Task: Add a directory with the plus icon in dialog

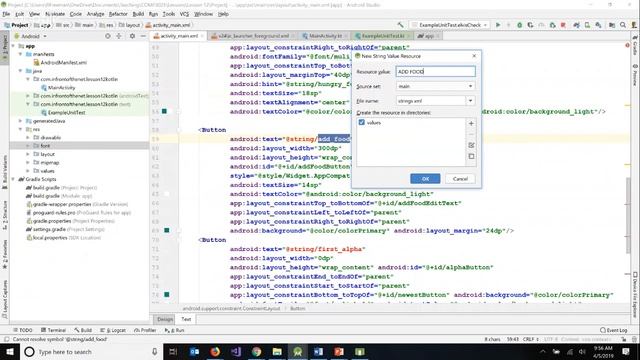Action: [471, 123]
